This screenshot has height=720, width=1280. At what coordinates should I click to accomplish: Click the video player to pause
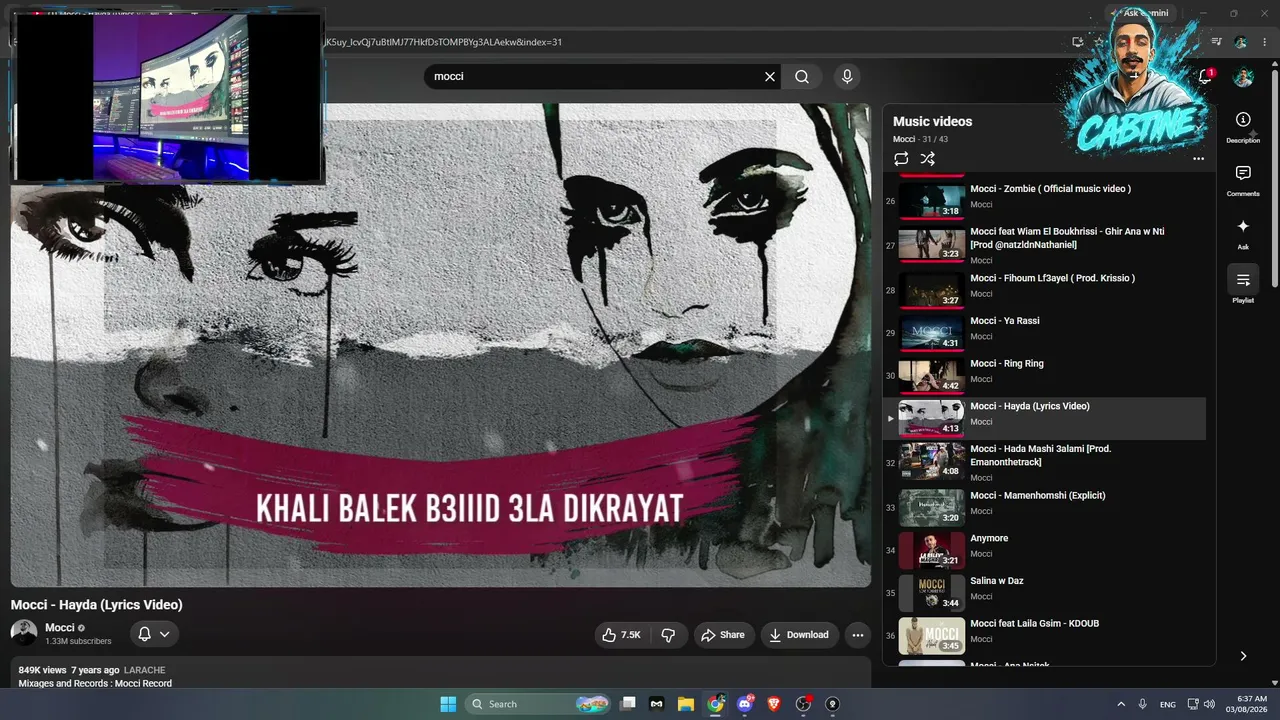click(440, 345)
